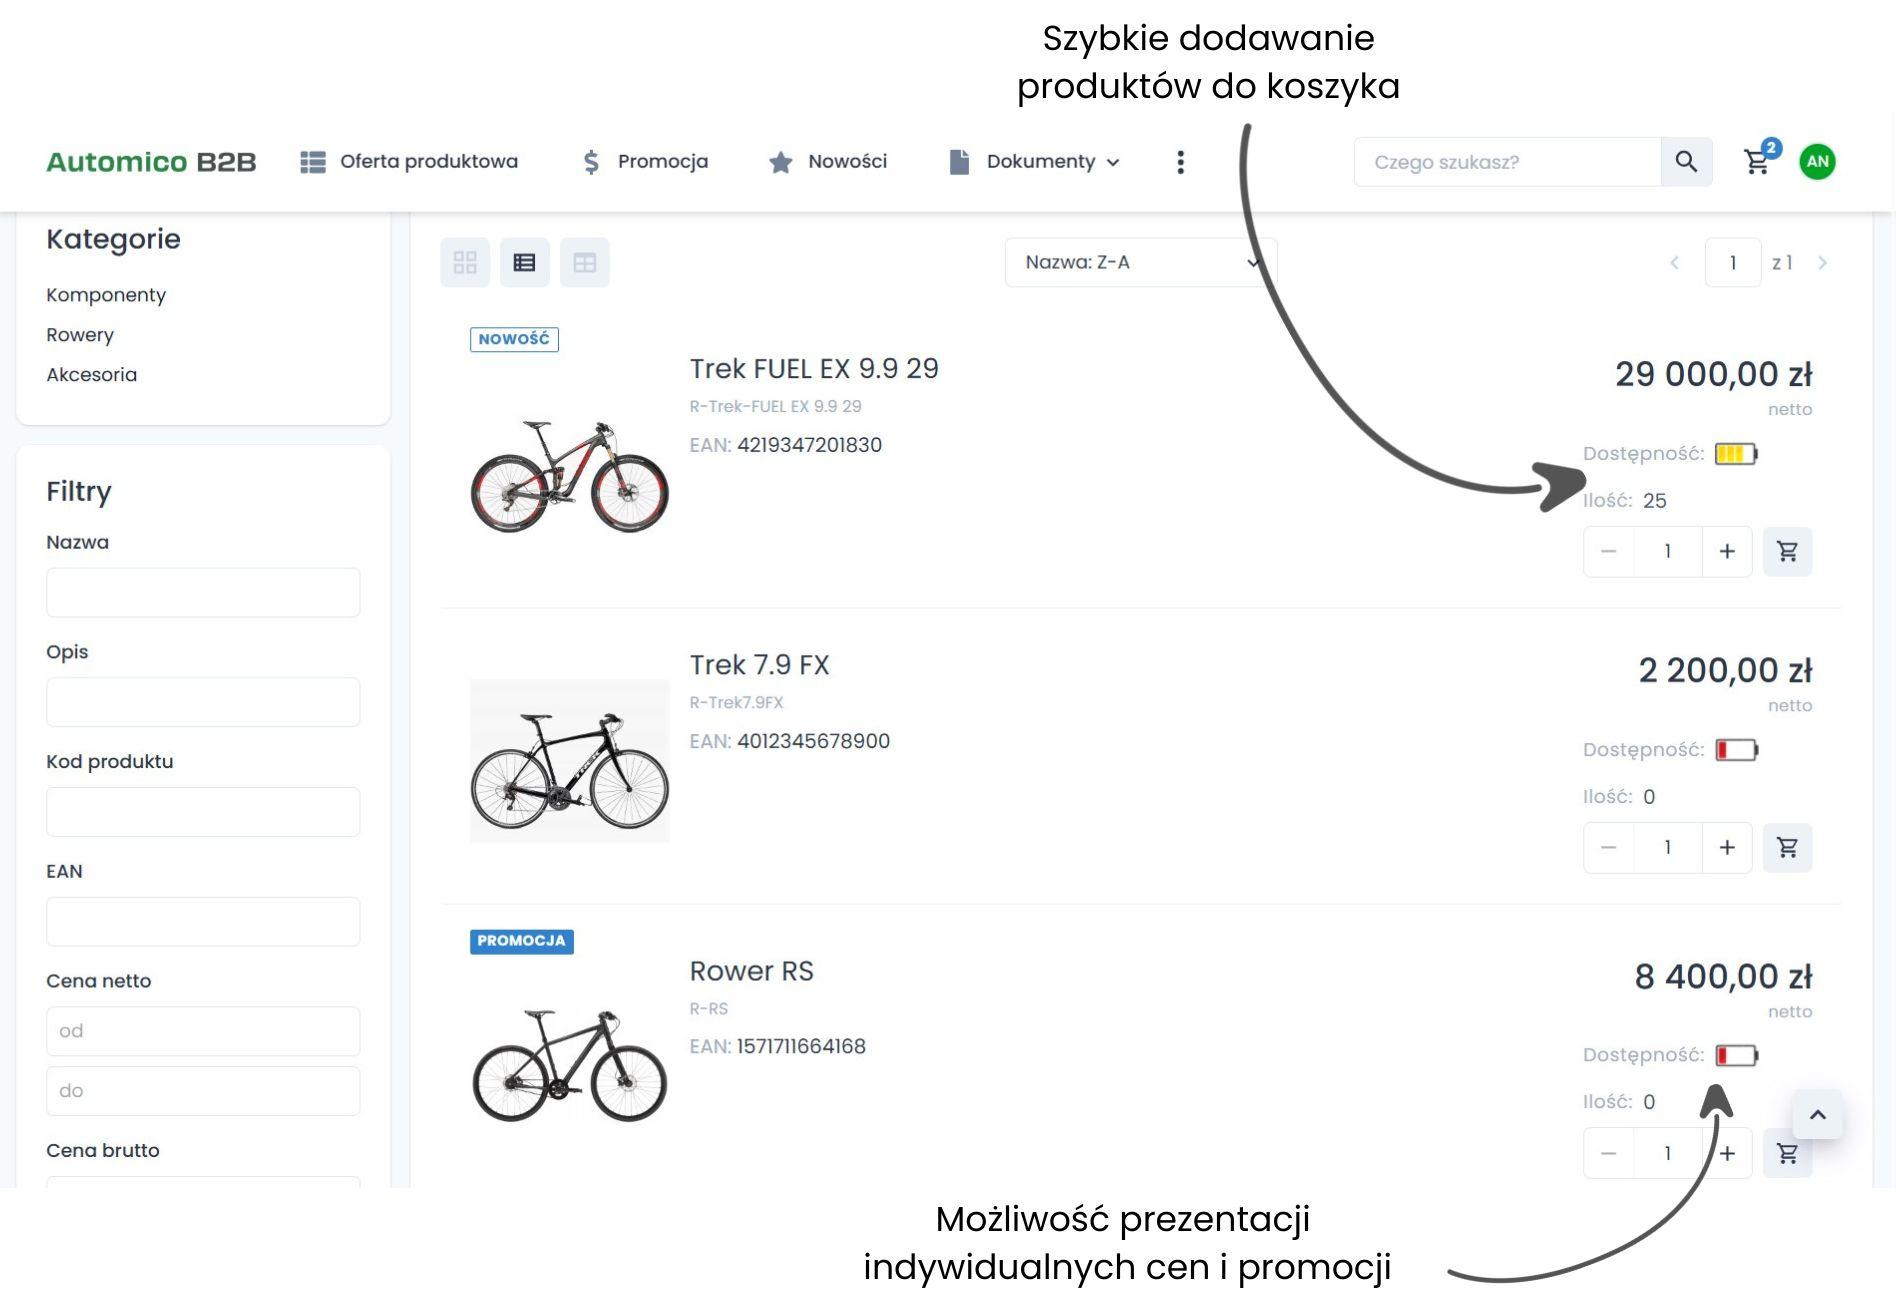
Task: Click the Kod produktu filter field
Action: [203, 812]
